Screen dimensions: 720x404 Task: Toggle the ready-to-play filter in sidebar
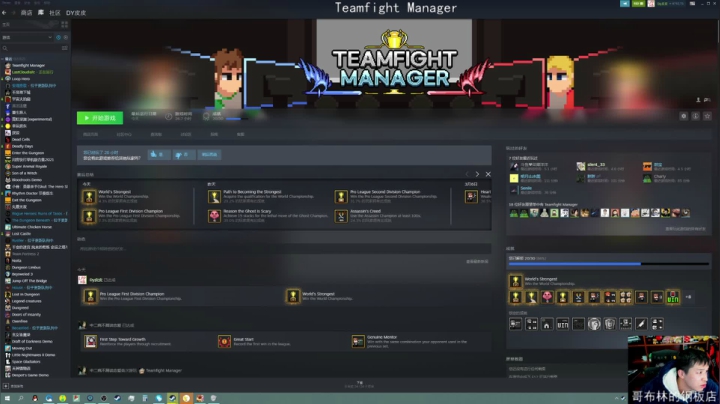[66, 37]
